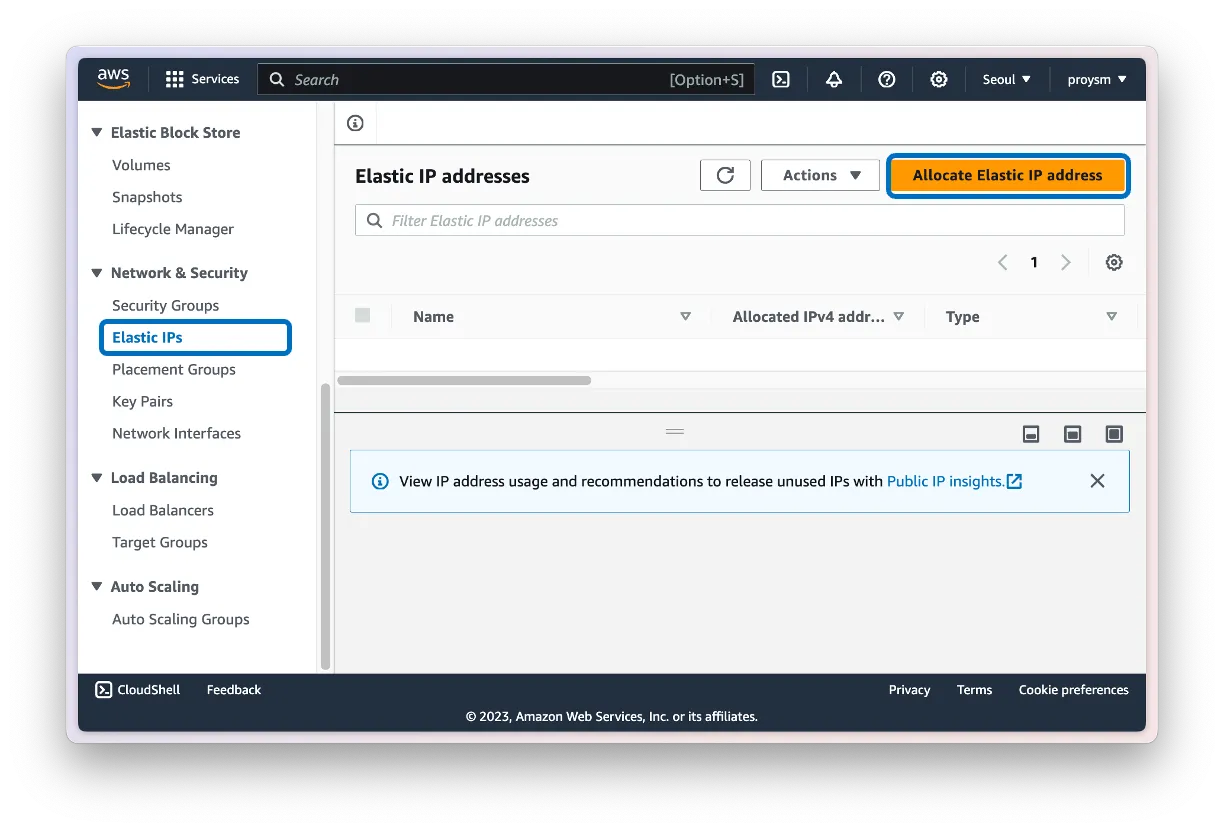Select all rows checkbox in table header
1224x832 pixels.
[x=363, y=315]
